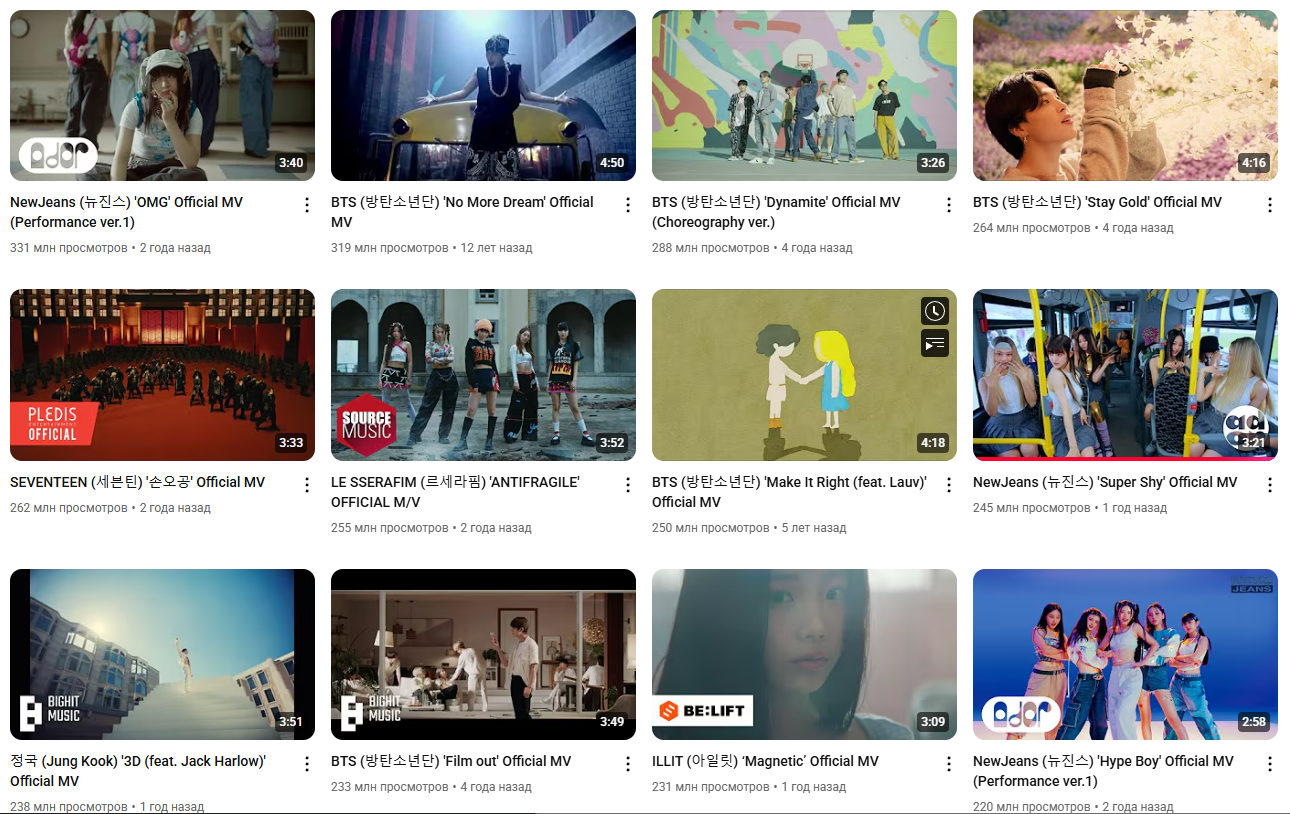This screenshot has width=1290, height=814.
Task: Open options menu for LE SSERAFIM 'ANTIFRAGILE'
Action: (x=628, y=485)
